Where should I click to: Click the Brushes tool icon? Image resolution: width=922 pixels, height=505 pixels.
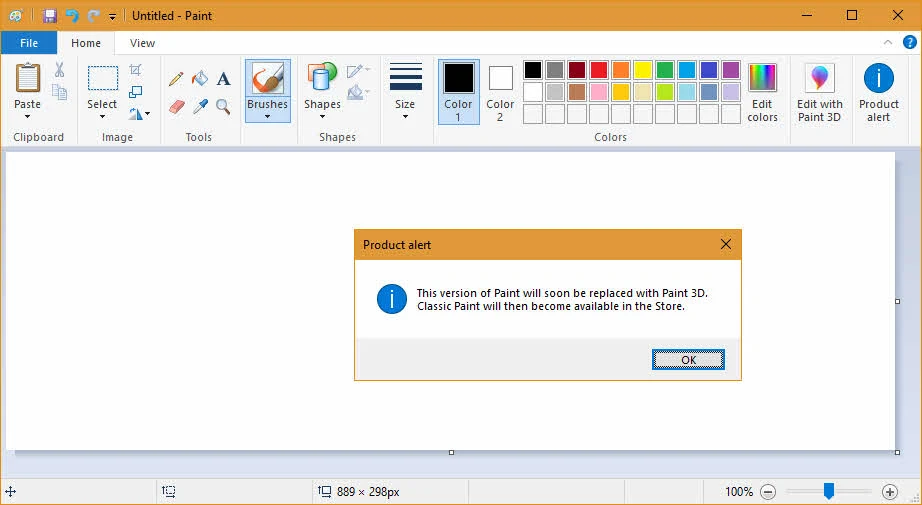coord(268,78)
